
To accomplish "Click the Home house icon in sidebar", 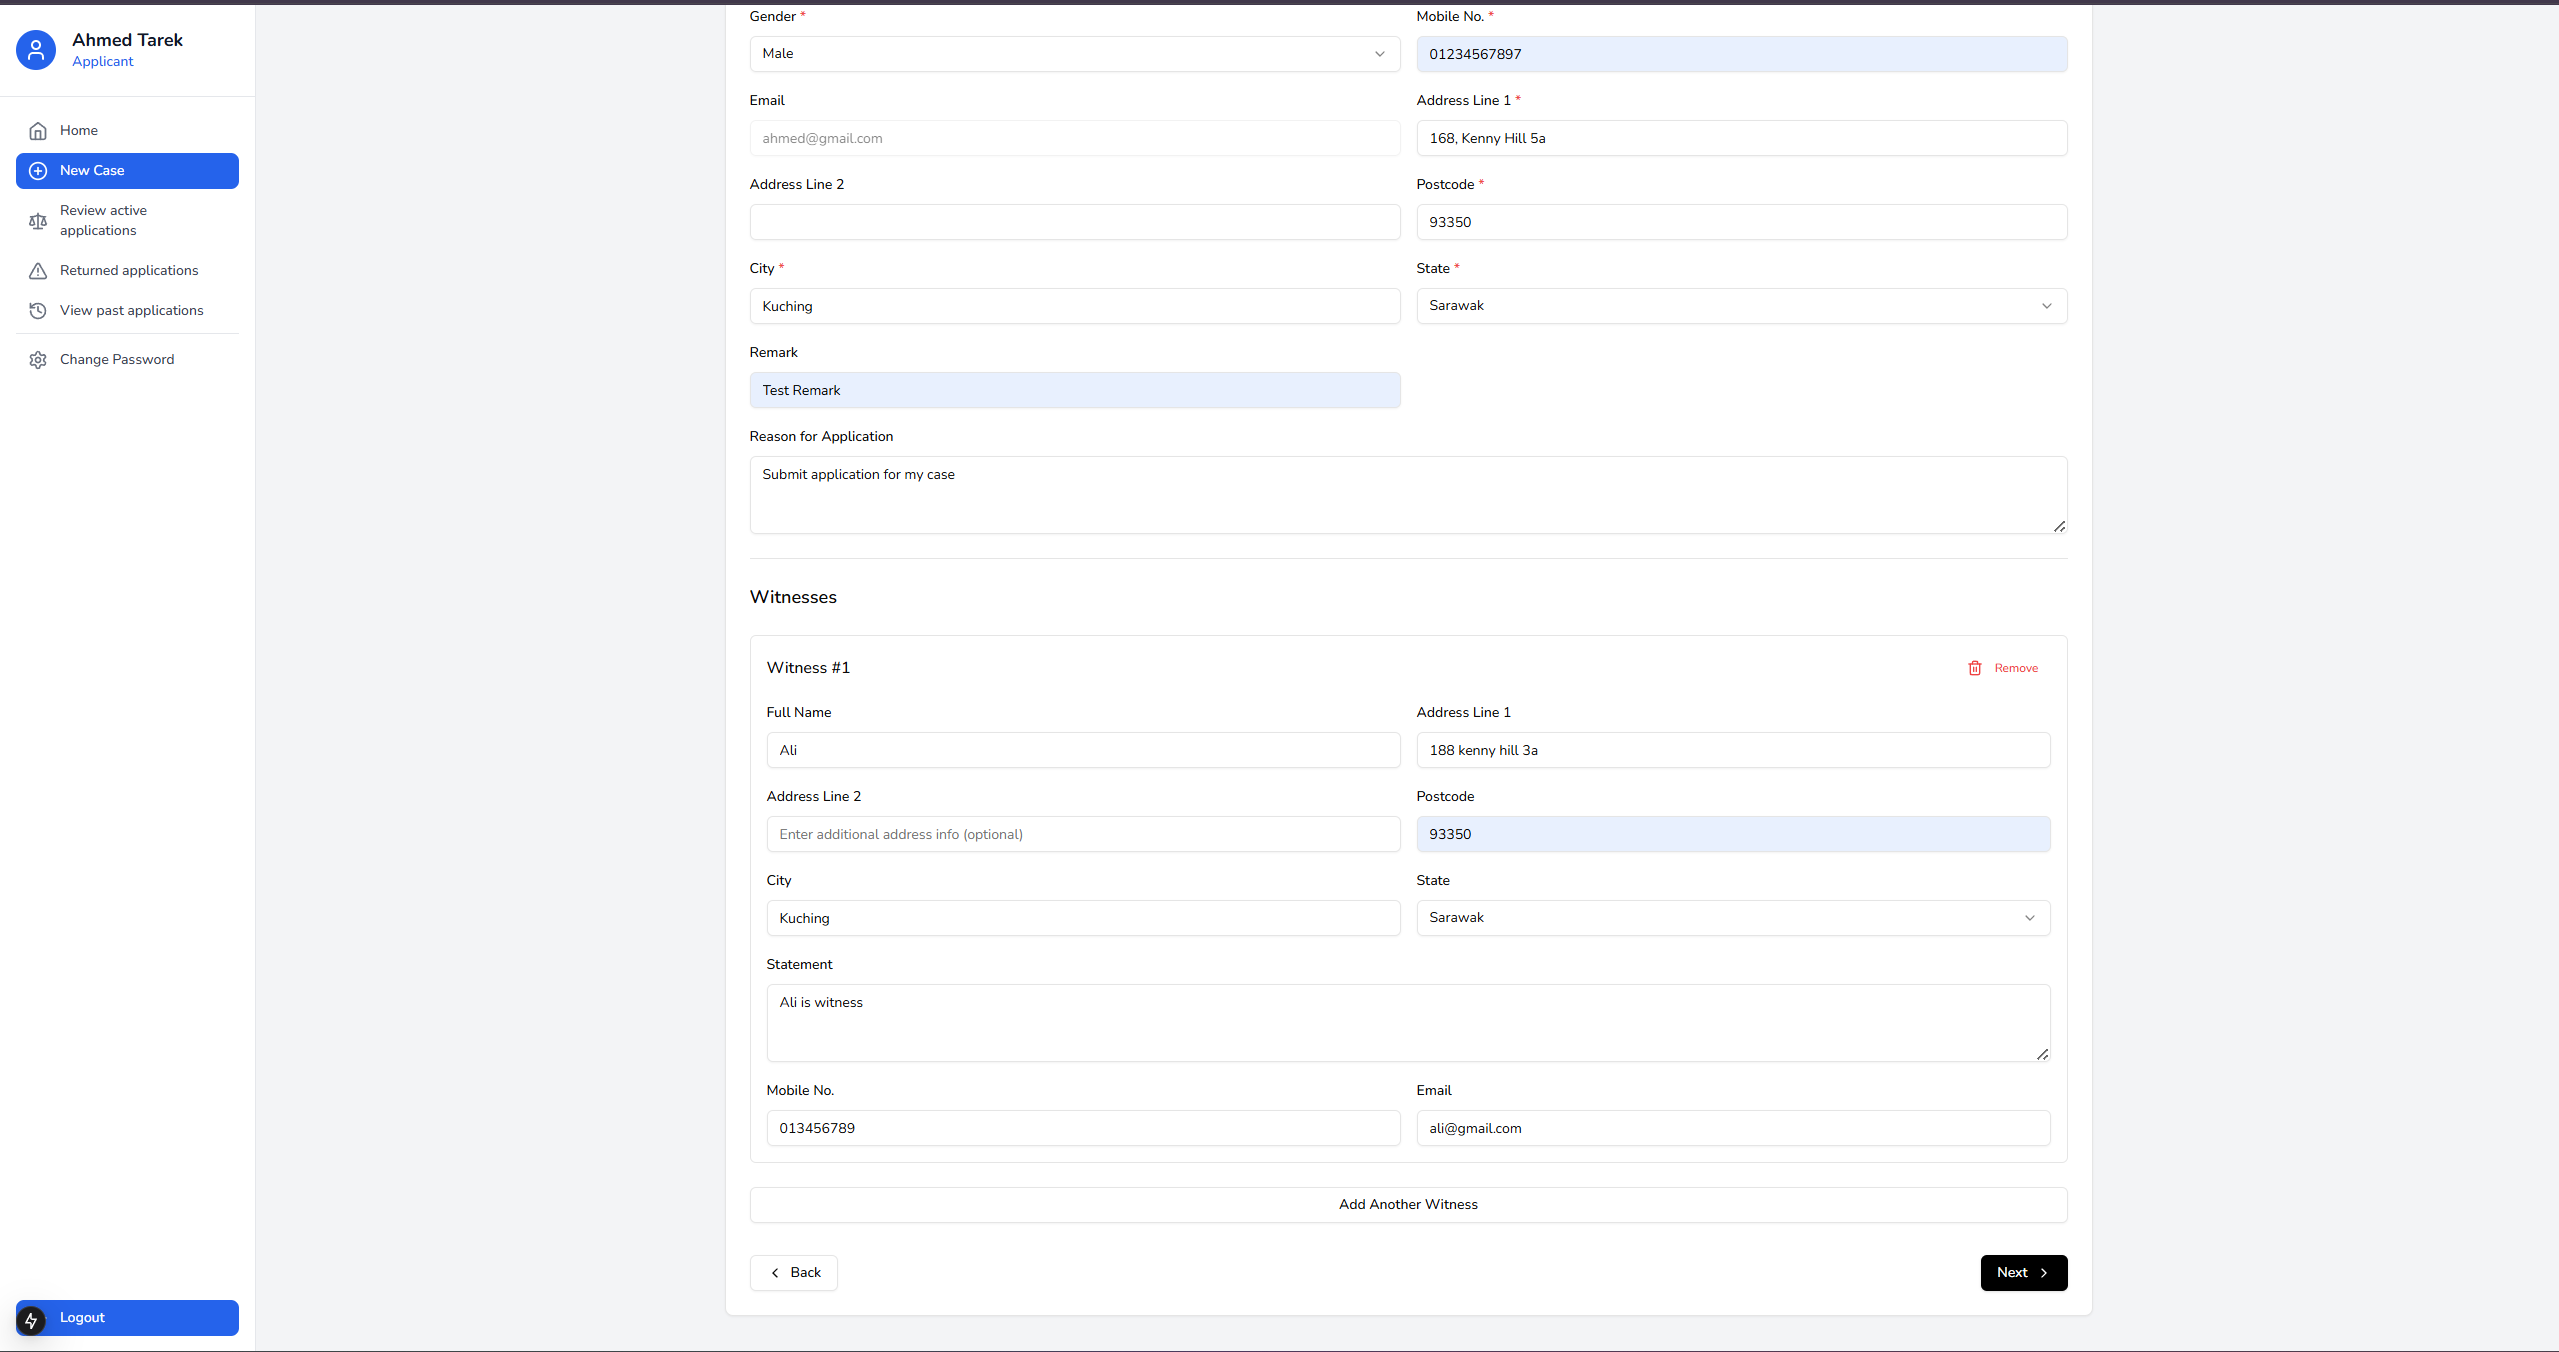I will [38, 131].
